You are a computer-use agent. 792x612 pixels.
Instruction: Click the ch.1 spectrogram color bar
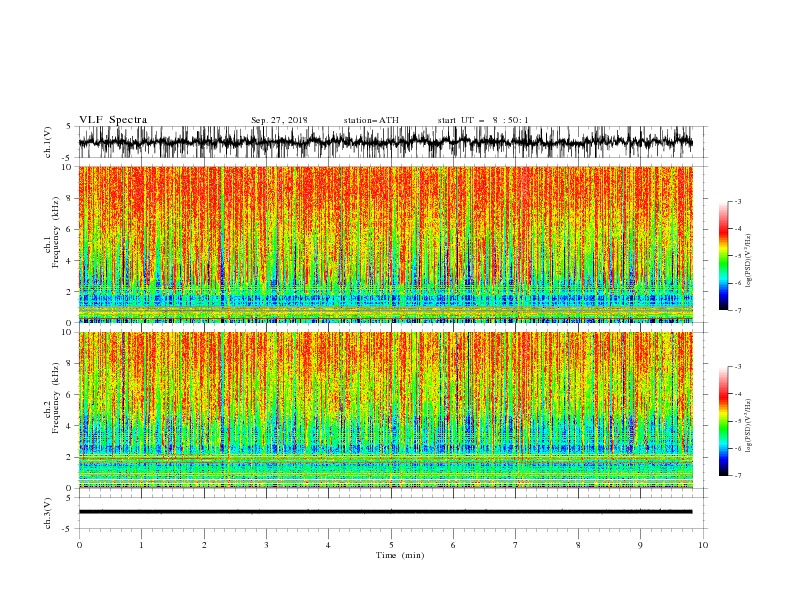click(723, 255)
